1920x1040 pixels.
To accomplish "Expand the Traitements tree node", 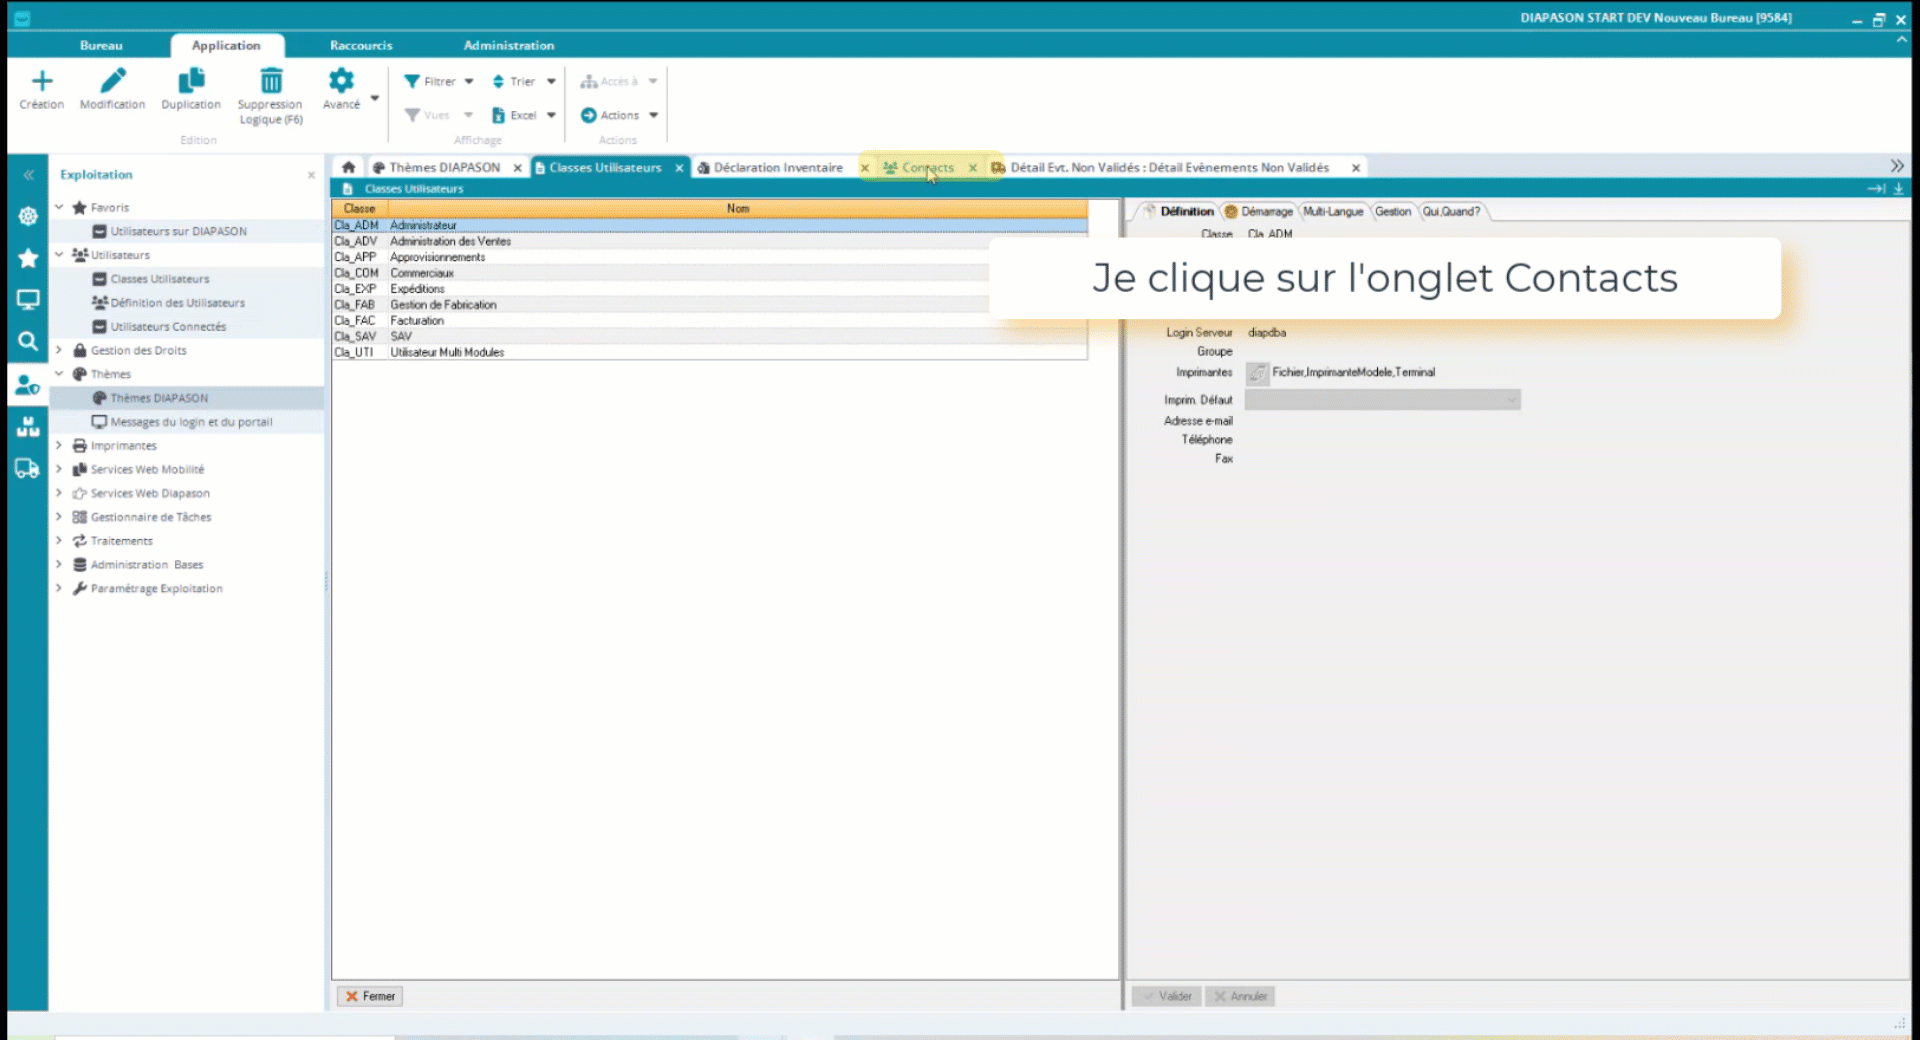I will (x=60, y=540).
